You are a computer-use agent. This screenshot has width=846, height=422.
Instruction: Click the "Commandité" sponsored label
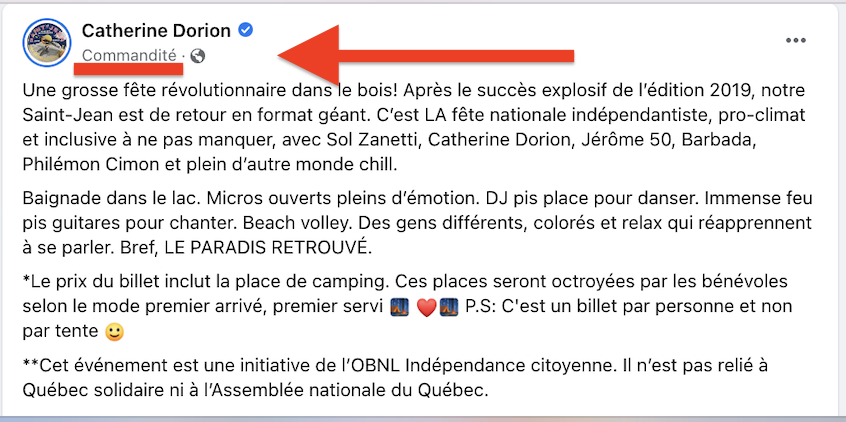(129, 55)
